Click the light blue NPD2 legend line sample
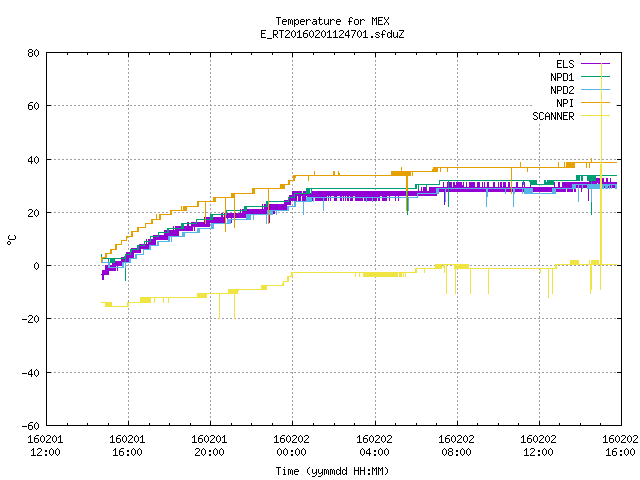This screenshot has height=480, width=640. pyautogui.click(x=595, y=90)
